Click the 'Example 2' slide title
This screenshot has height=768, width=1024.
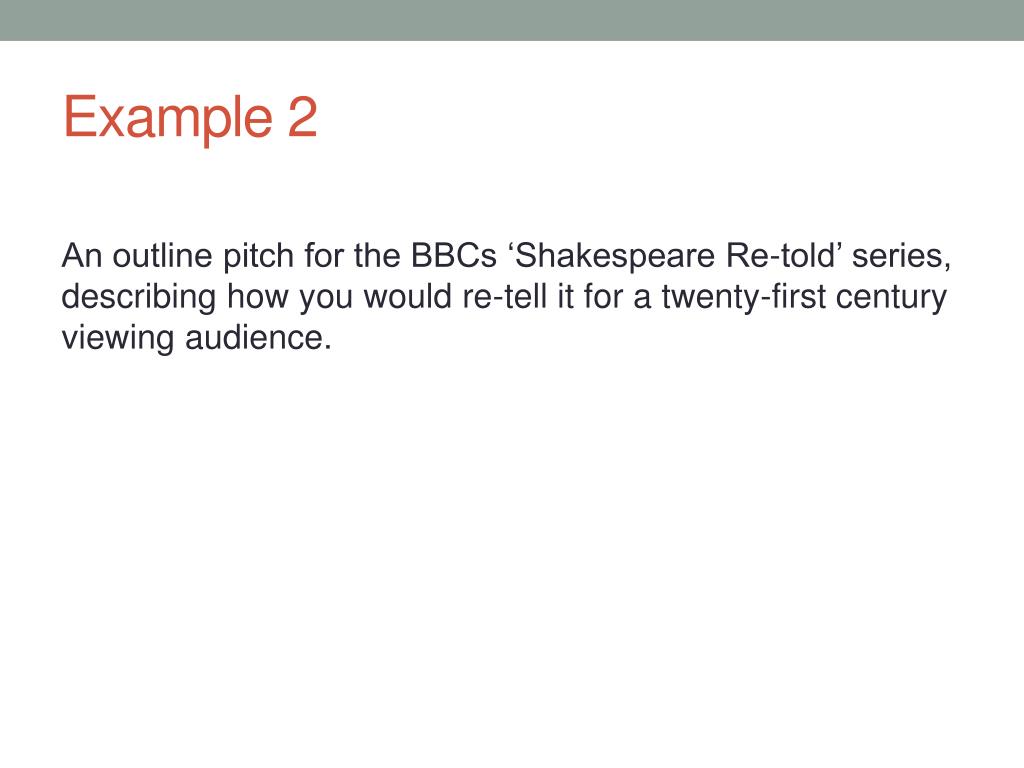pyautogui.click(x=190, y=118)
